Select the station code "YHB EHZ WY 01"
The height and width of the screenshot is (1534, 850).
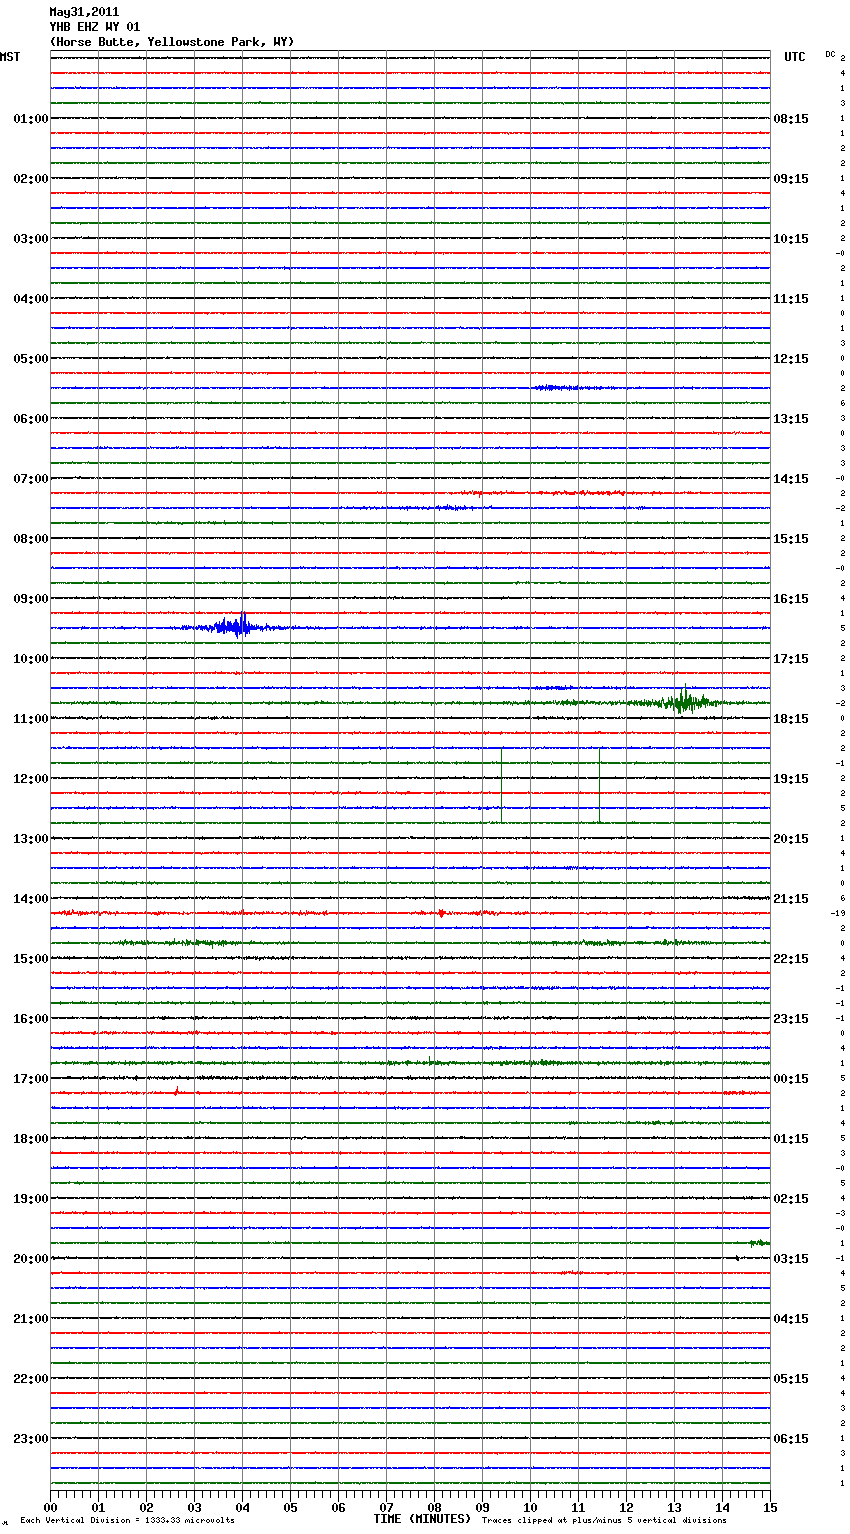pyautogui.click(x=95, y=27)
